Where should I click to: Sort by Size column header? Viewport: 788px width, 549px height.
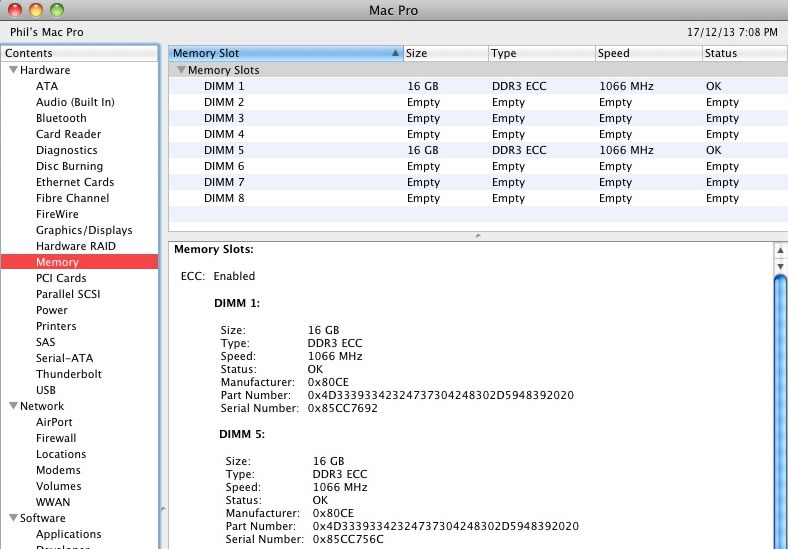[x=446, y=53]
